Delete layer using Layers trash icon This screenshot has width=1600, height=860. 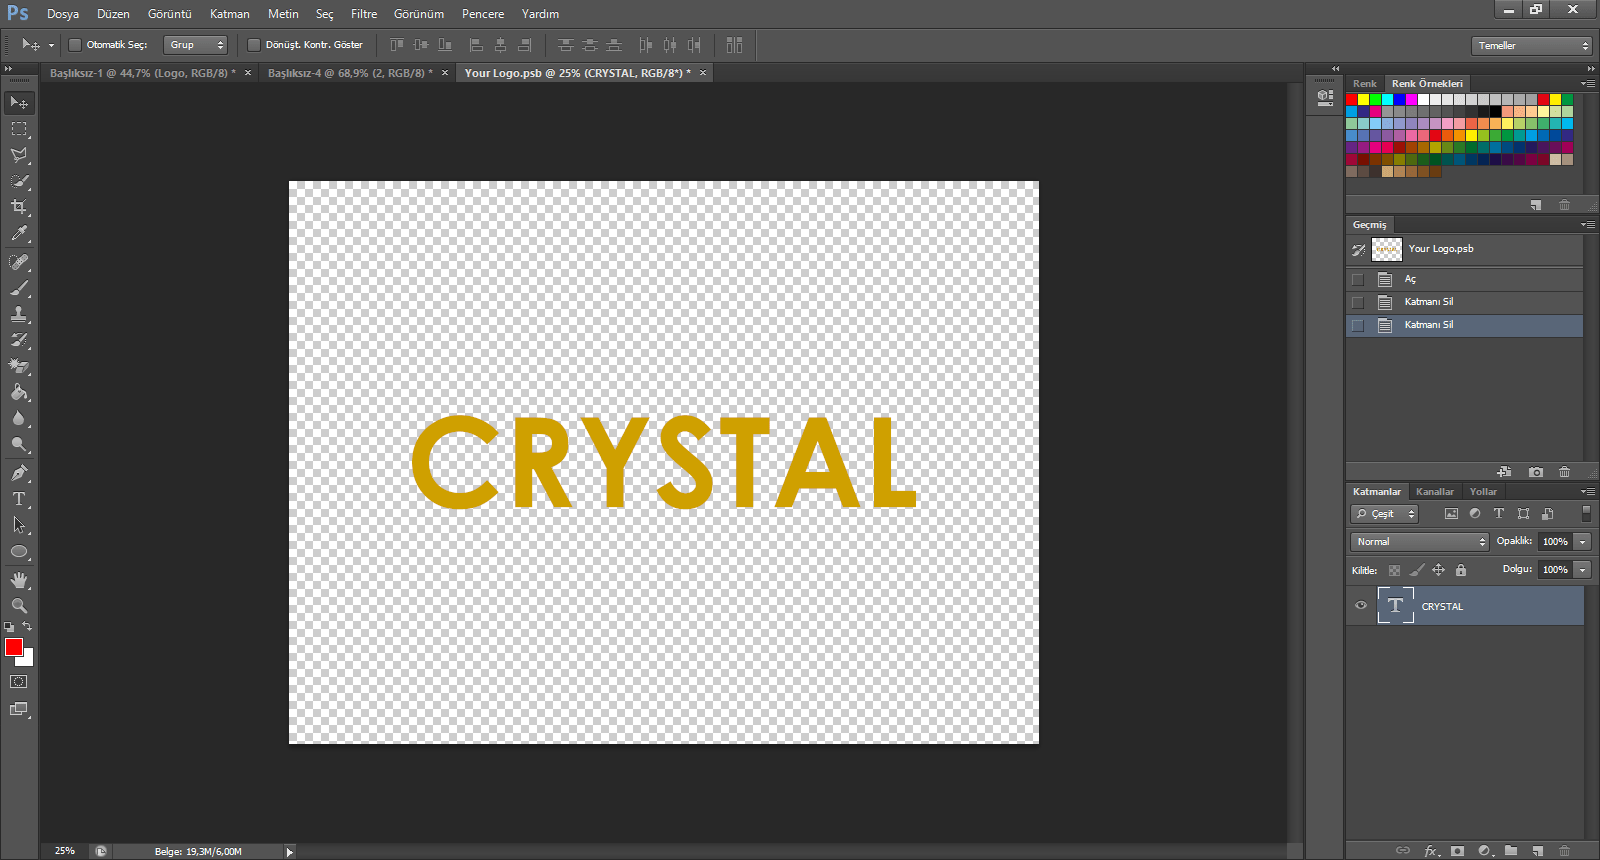coord(1565,851)
